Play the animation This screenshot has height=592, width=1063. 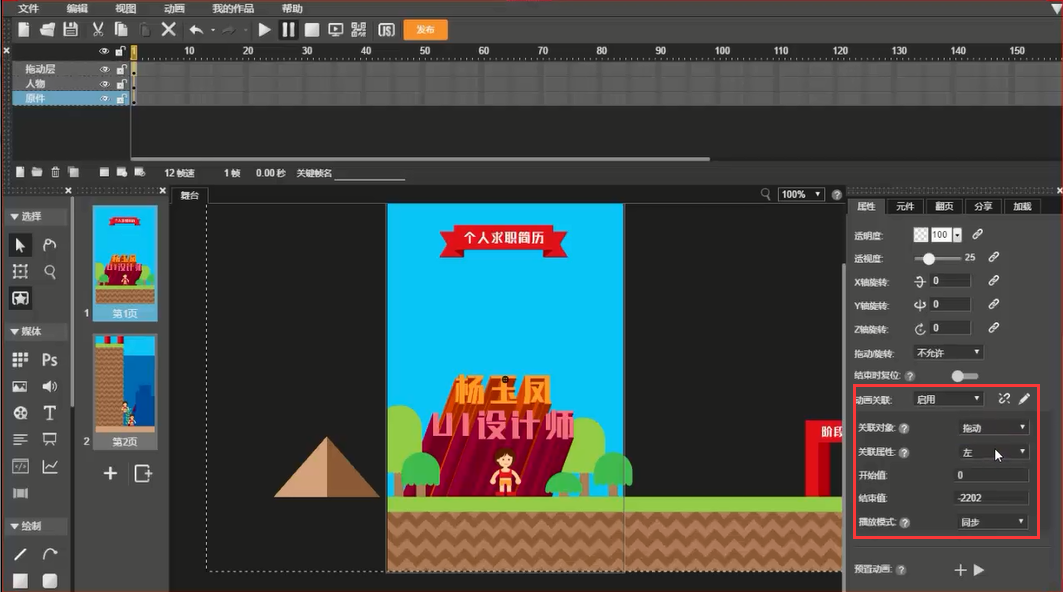coord(264,29)
